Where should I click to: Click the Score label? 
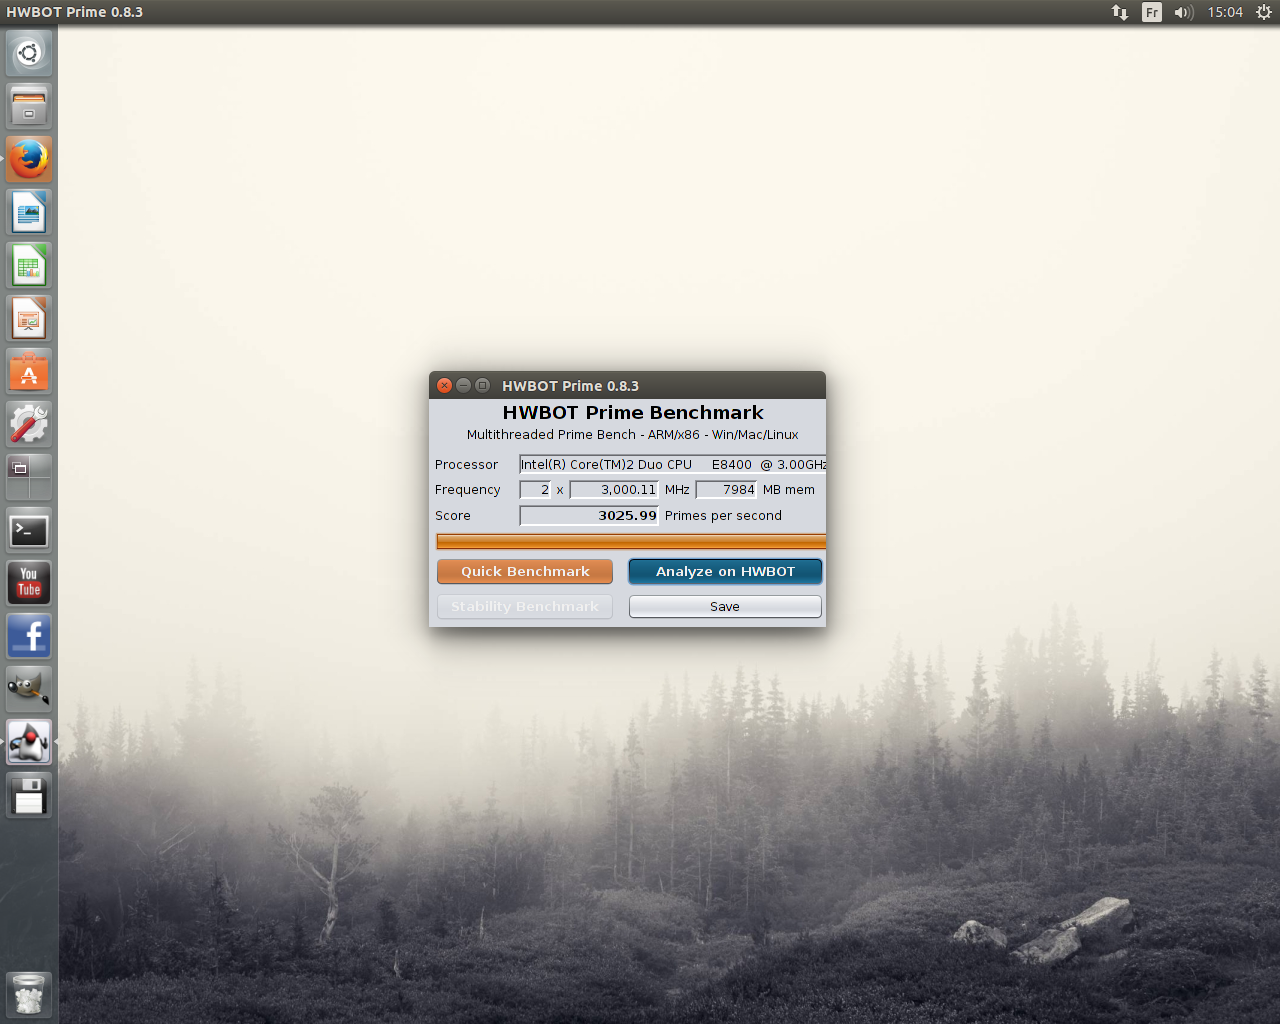coord(453,515)
